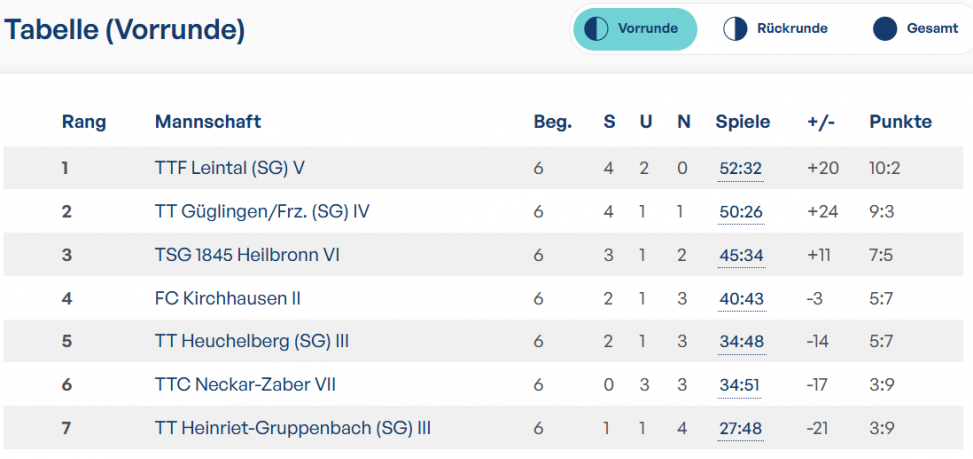Open TT Heinriet-Gruppenbach (SG) III team
973x459 pixels.
click(x=293, y=429)
